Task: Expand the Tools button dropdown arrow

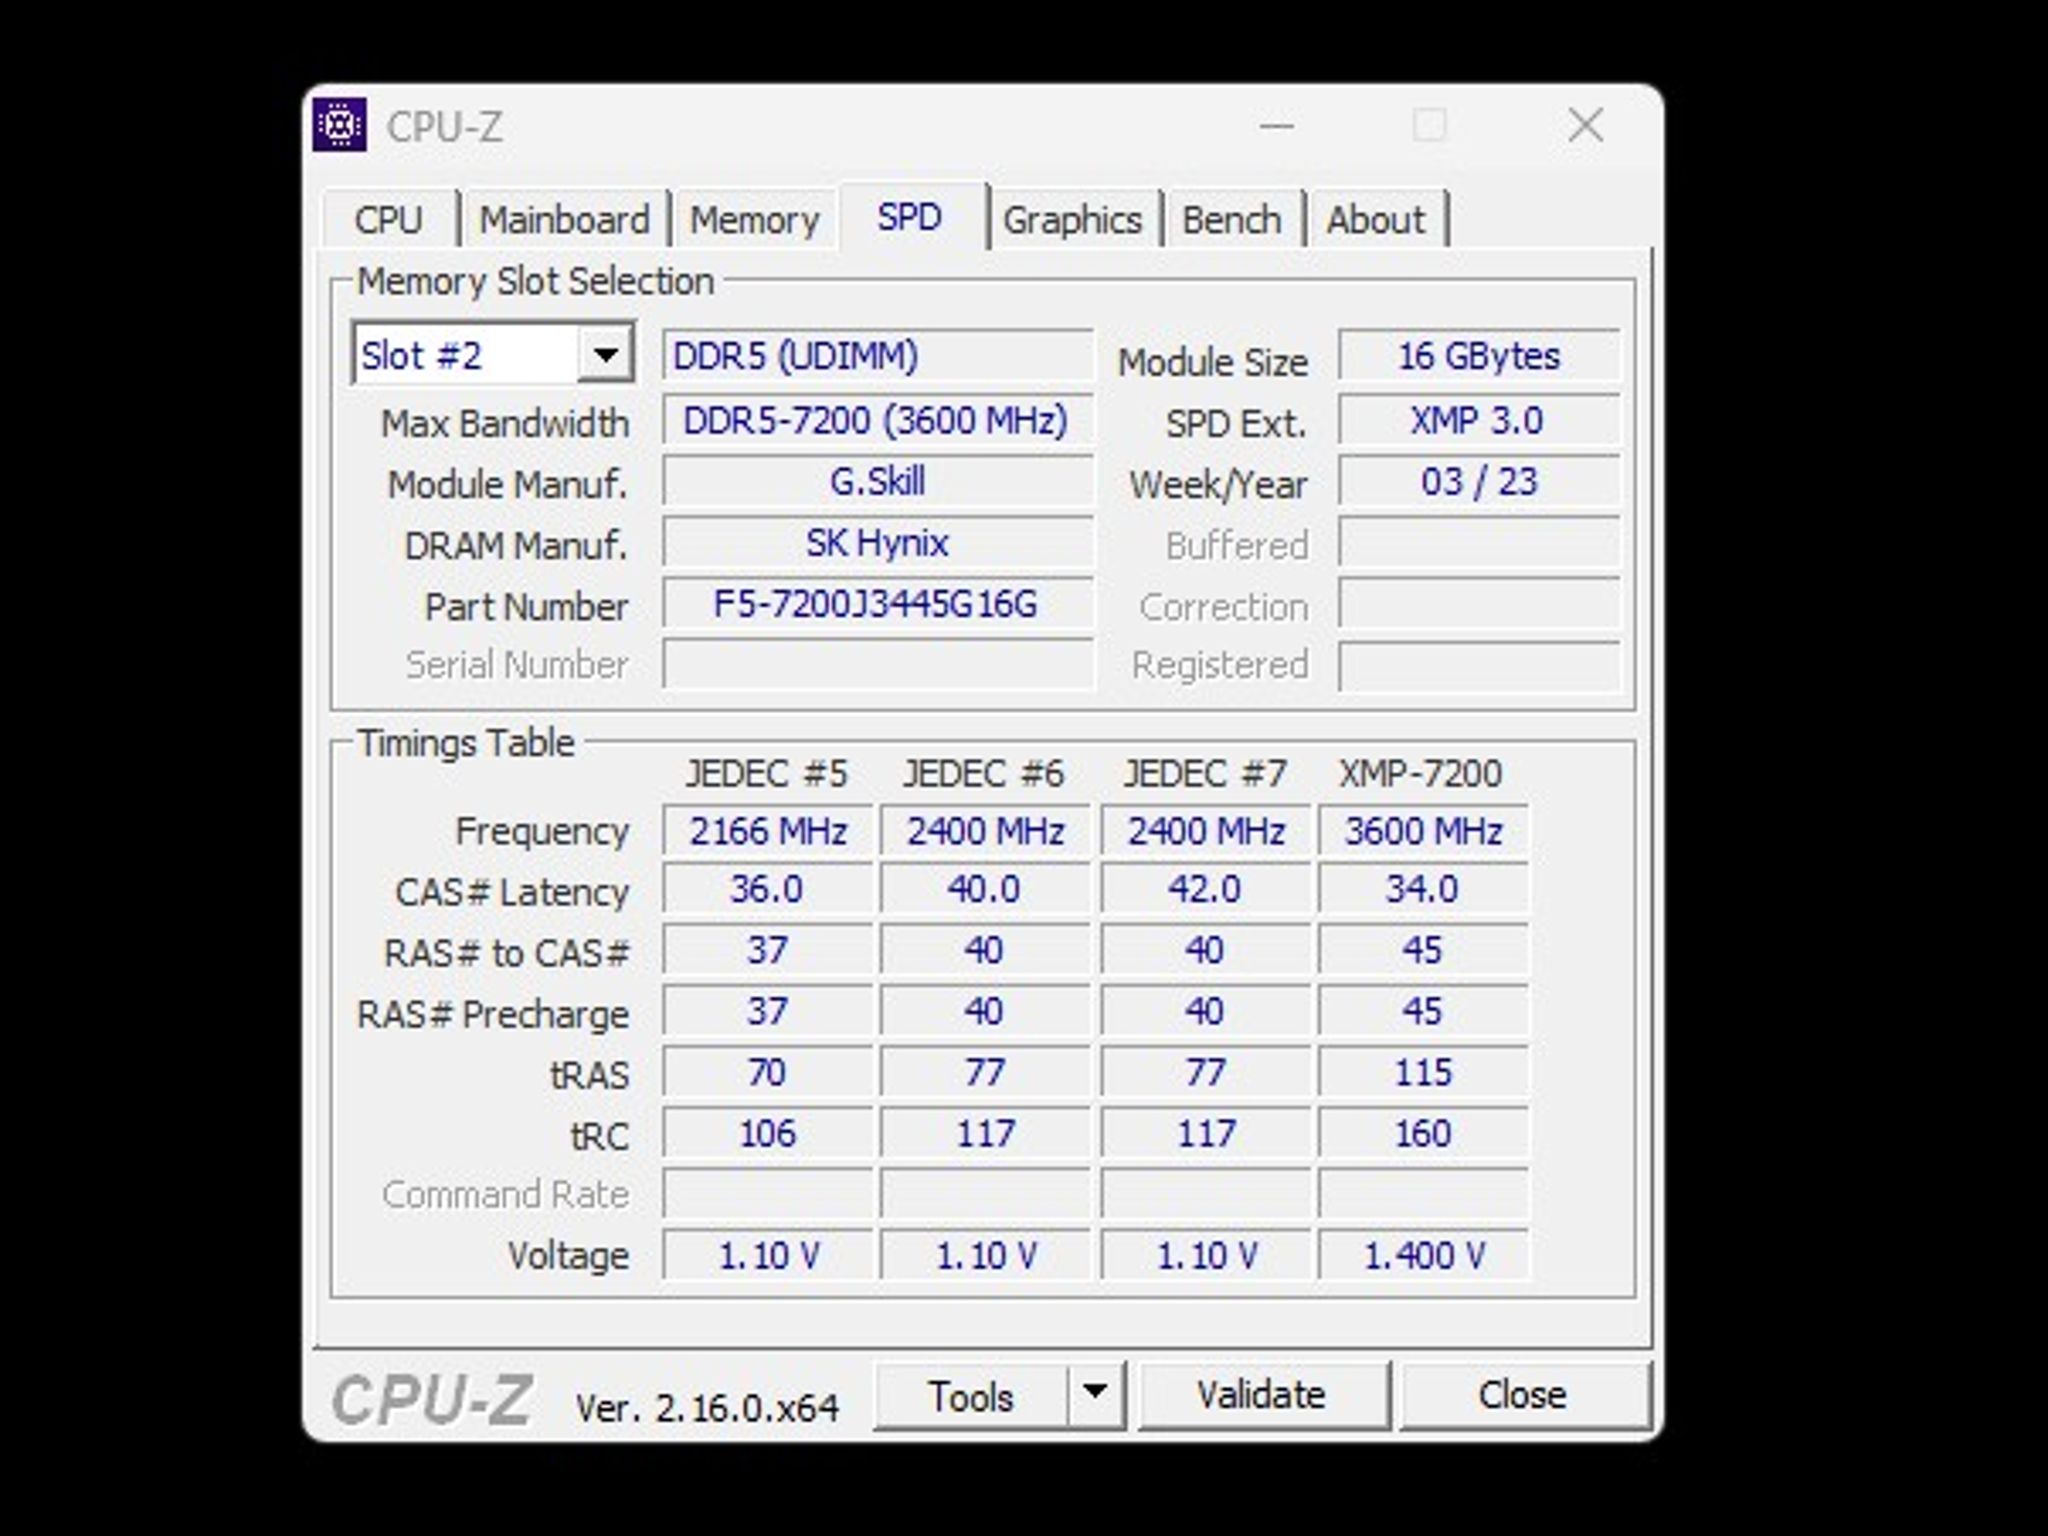Action: click(x=1095, y=1394)
